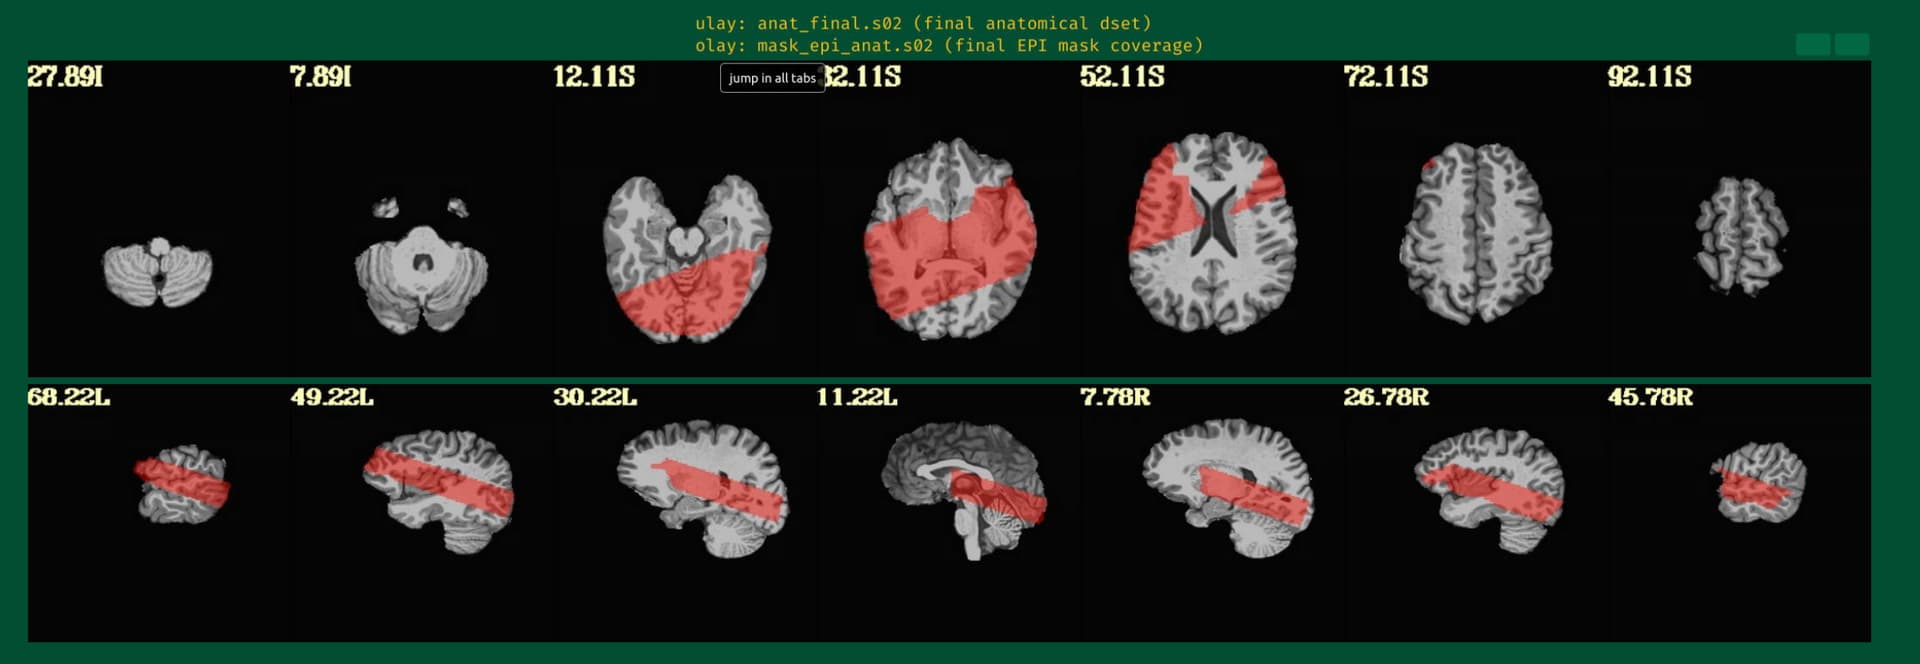Click the 'jump in all tabs' tooltip
The height and width of the screenshot is (664, 1920).
pos(772,78)
